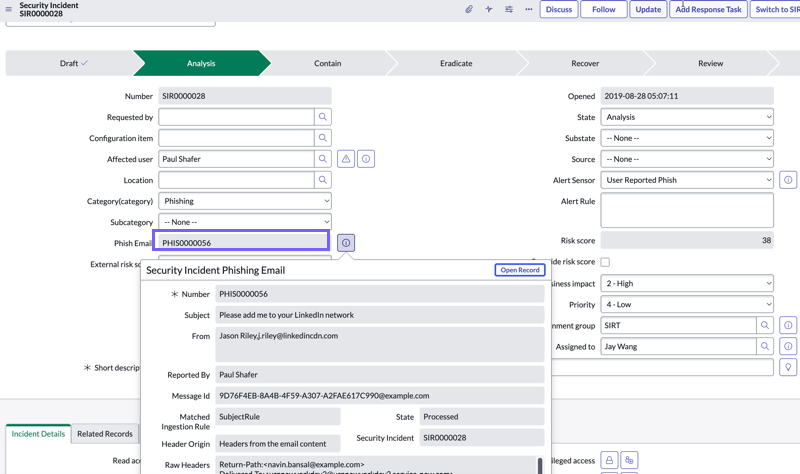Click the Follow button

604,9
